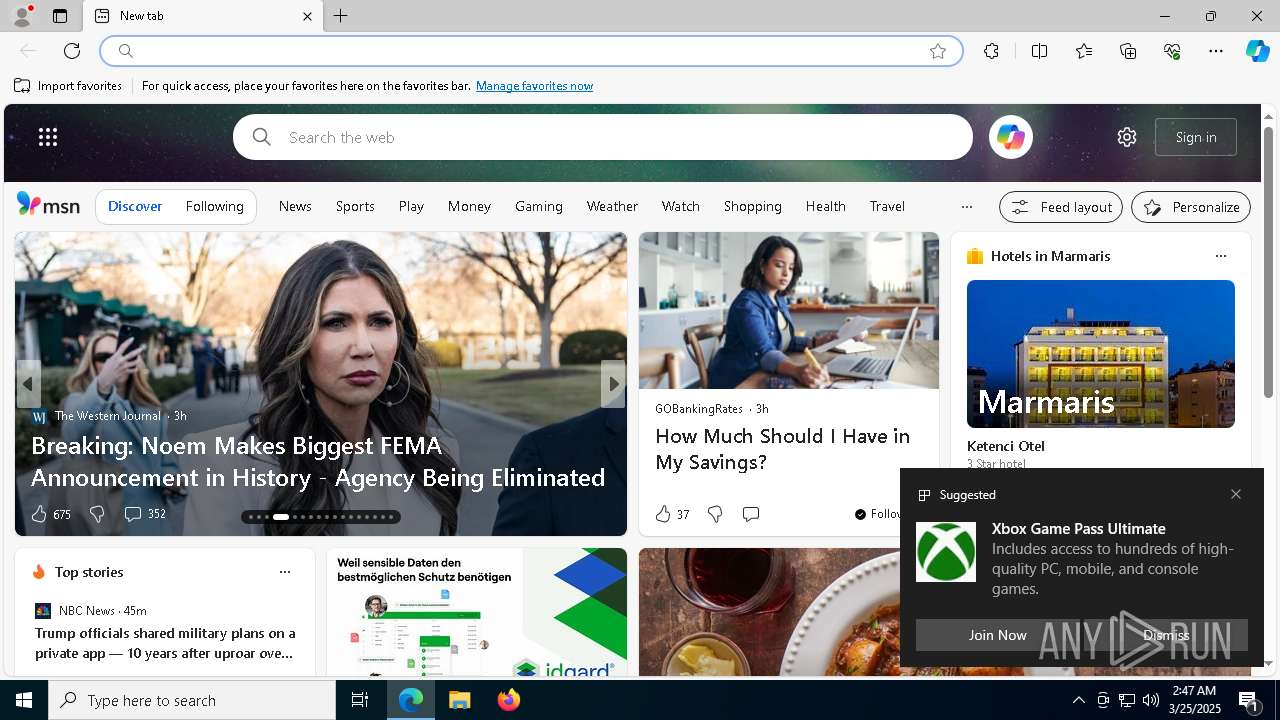This screenshot has height=720, width=1280.
Task: Open the browser profile icon
Action: [x=21, y=16]
